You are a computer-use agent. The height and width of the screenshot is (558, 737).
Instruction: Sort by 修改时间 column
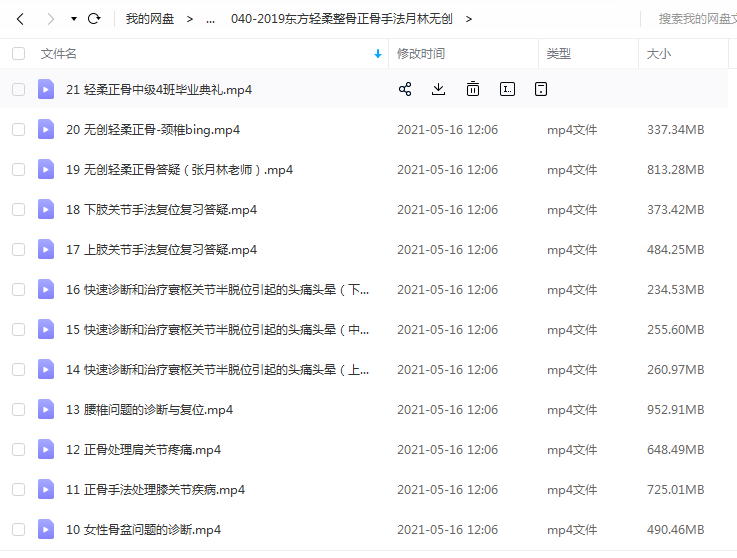(x=421, y=54)
